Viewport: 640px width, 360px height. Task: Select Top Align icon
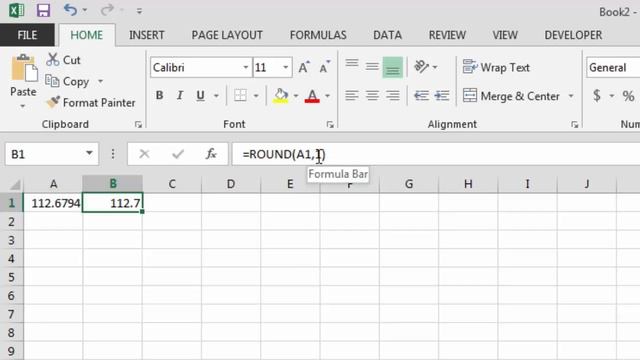(352, 63)
